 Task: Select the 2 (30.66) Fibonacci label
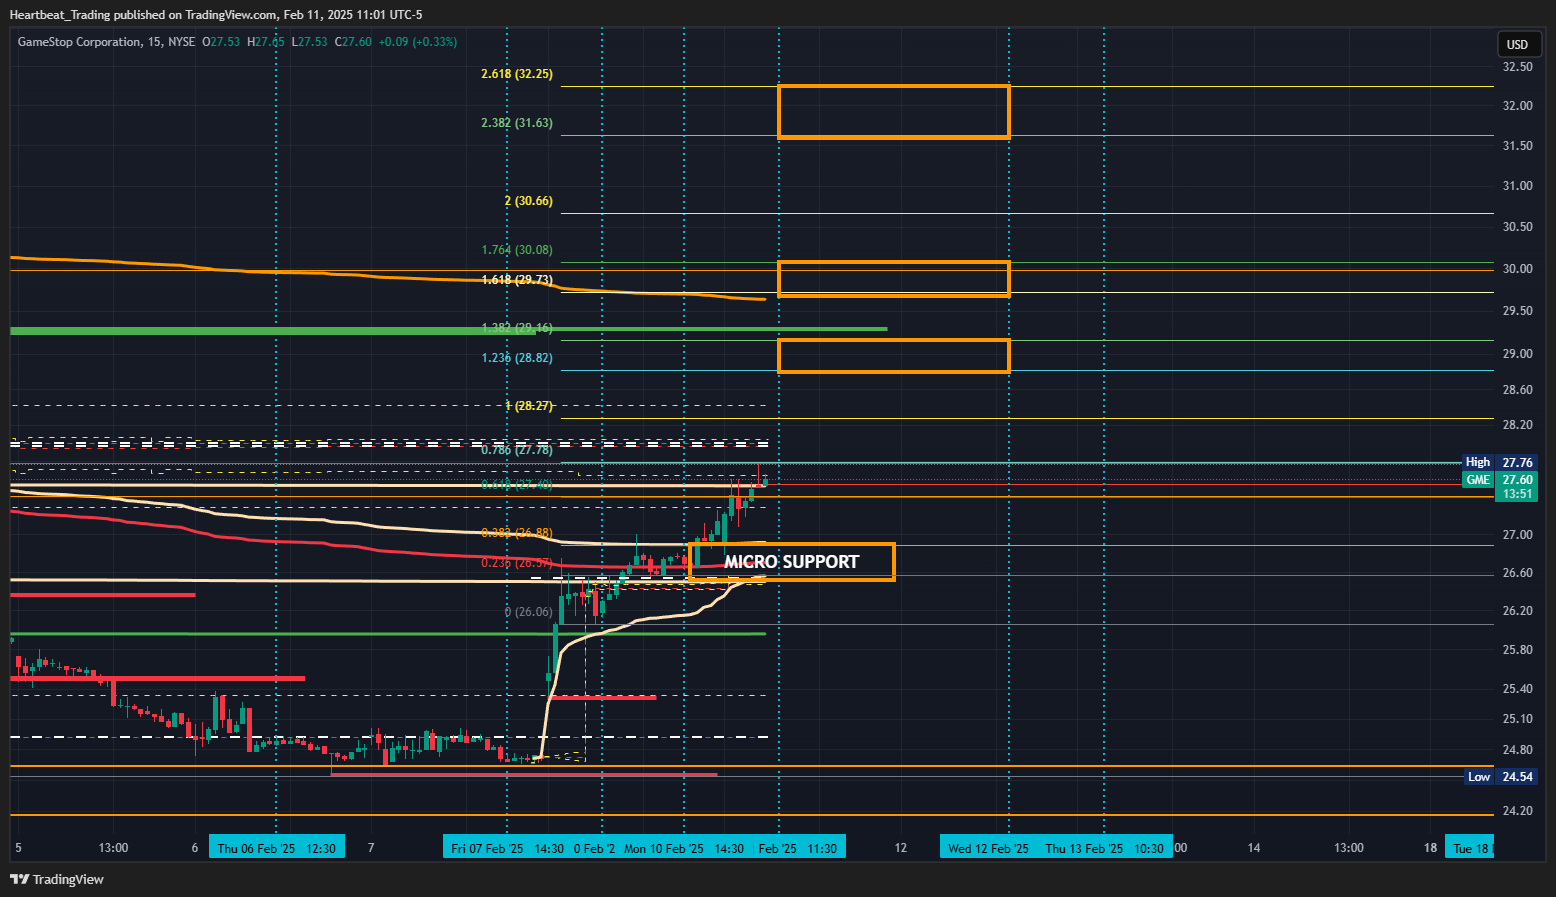(x=528, y=201)
